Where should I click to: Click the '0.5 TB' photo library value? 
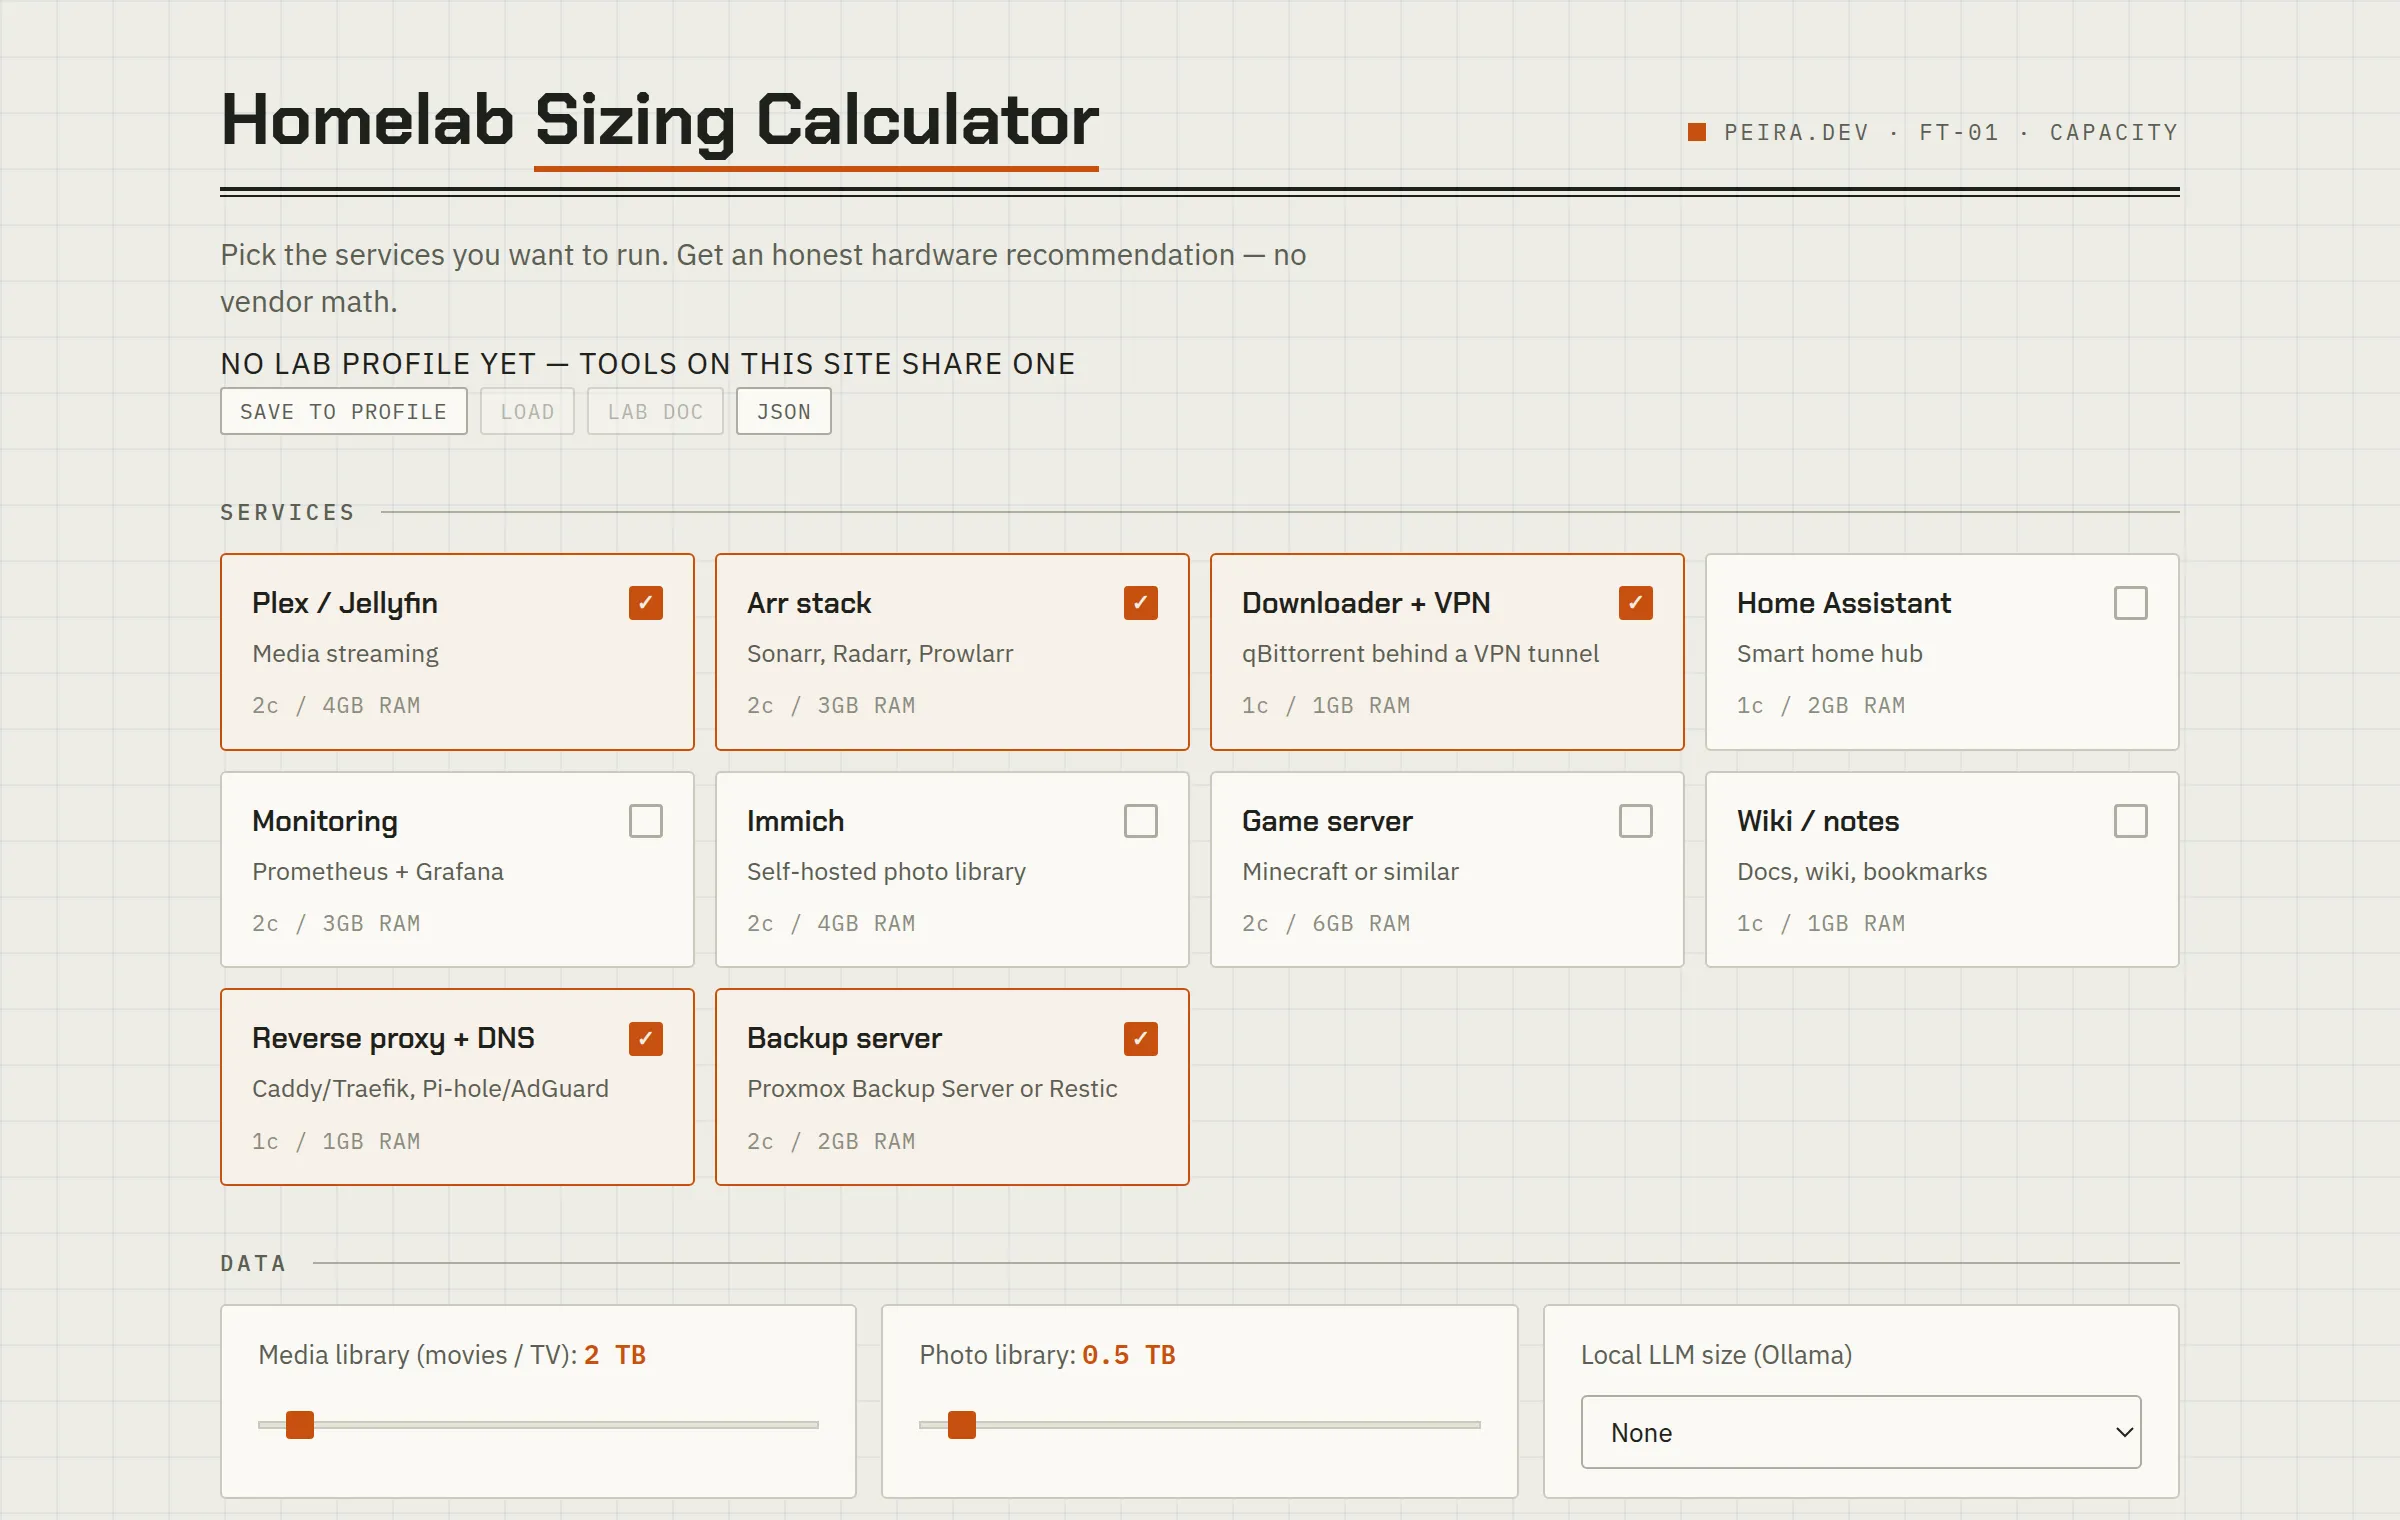click(x=1129, y=1355)
